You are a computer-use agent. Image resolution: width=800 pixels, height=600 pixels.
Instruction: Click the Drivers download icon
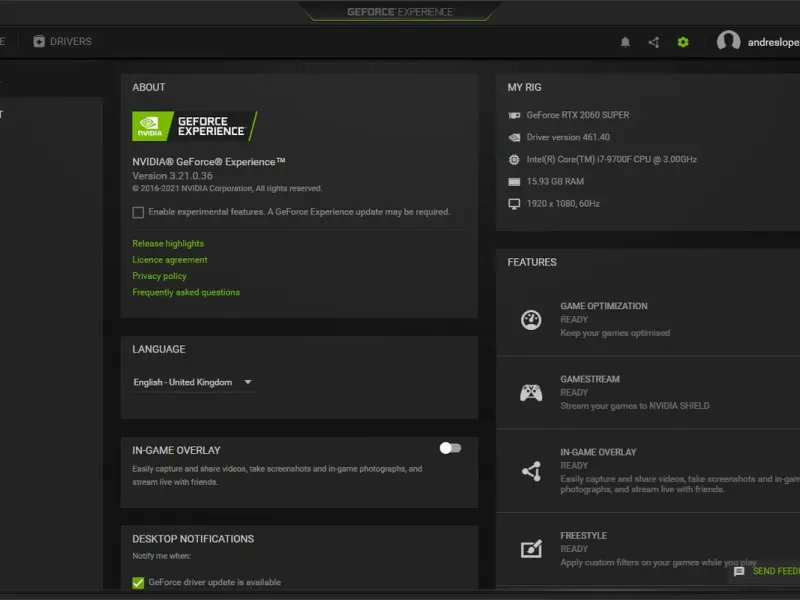click(x=39, y=41)
